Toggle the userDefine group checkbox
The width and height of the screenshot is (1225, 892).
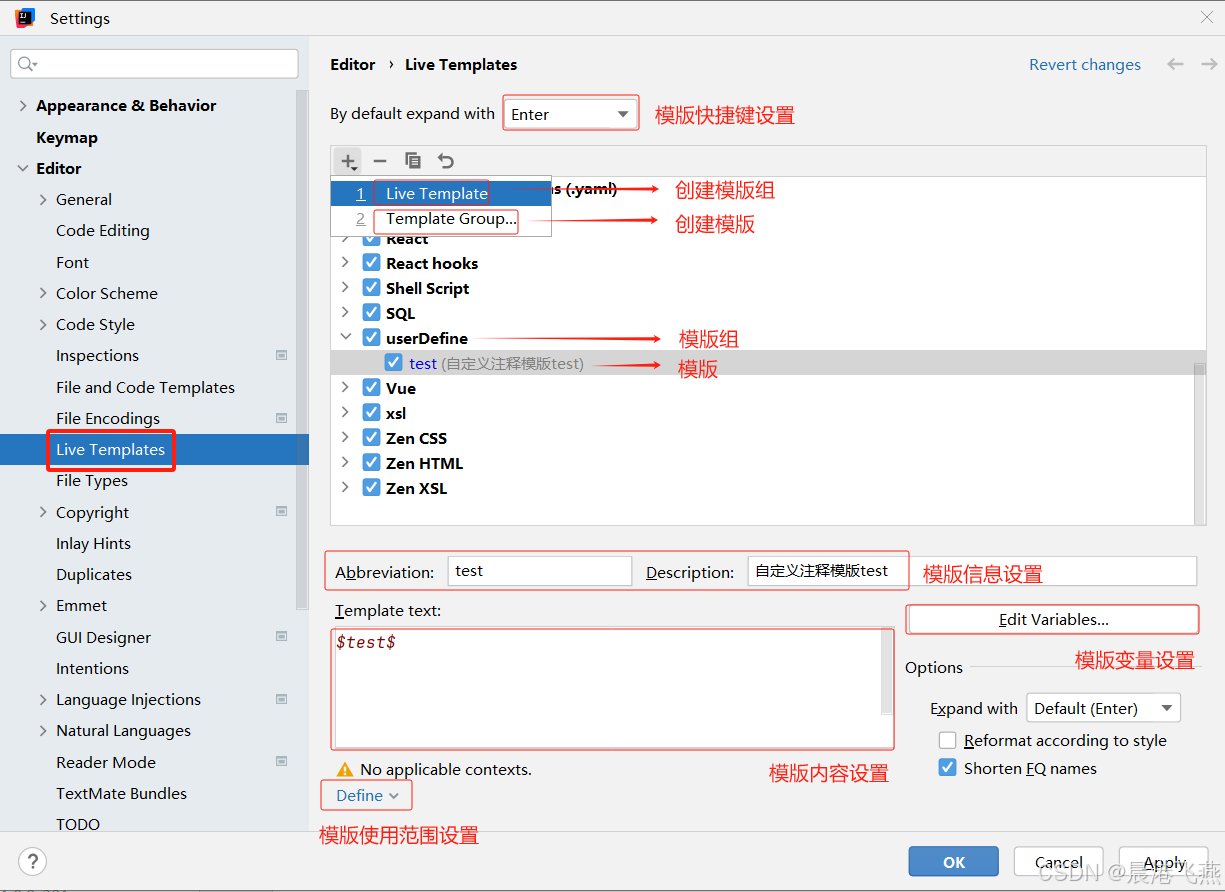pos(371,338)
